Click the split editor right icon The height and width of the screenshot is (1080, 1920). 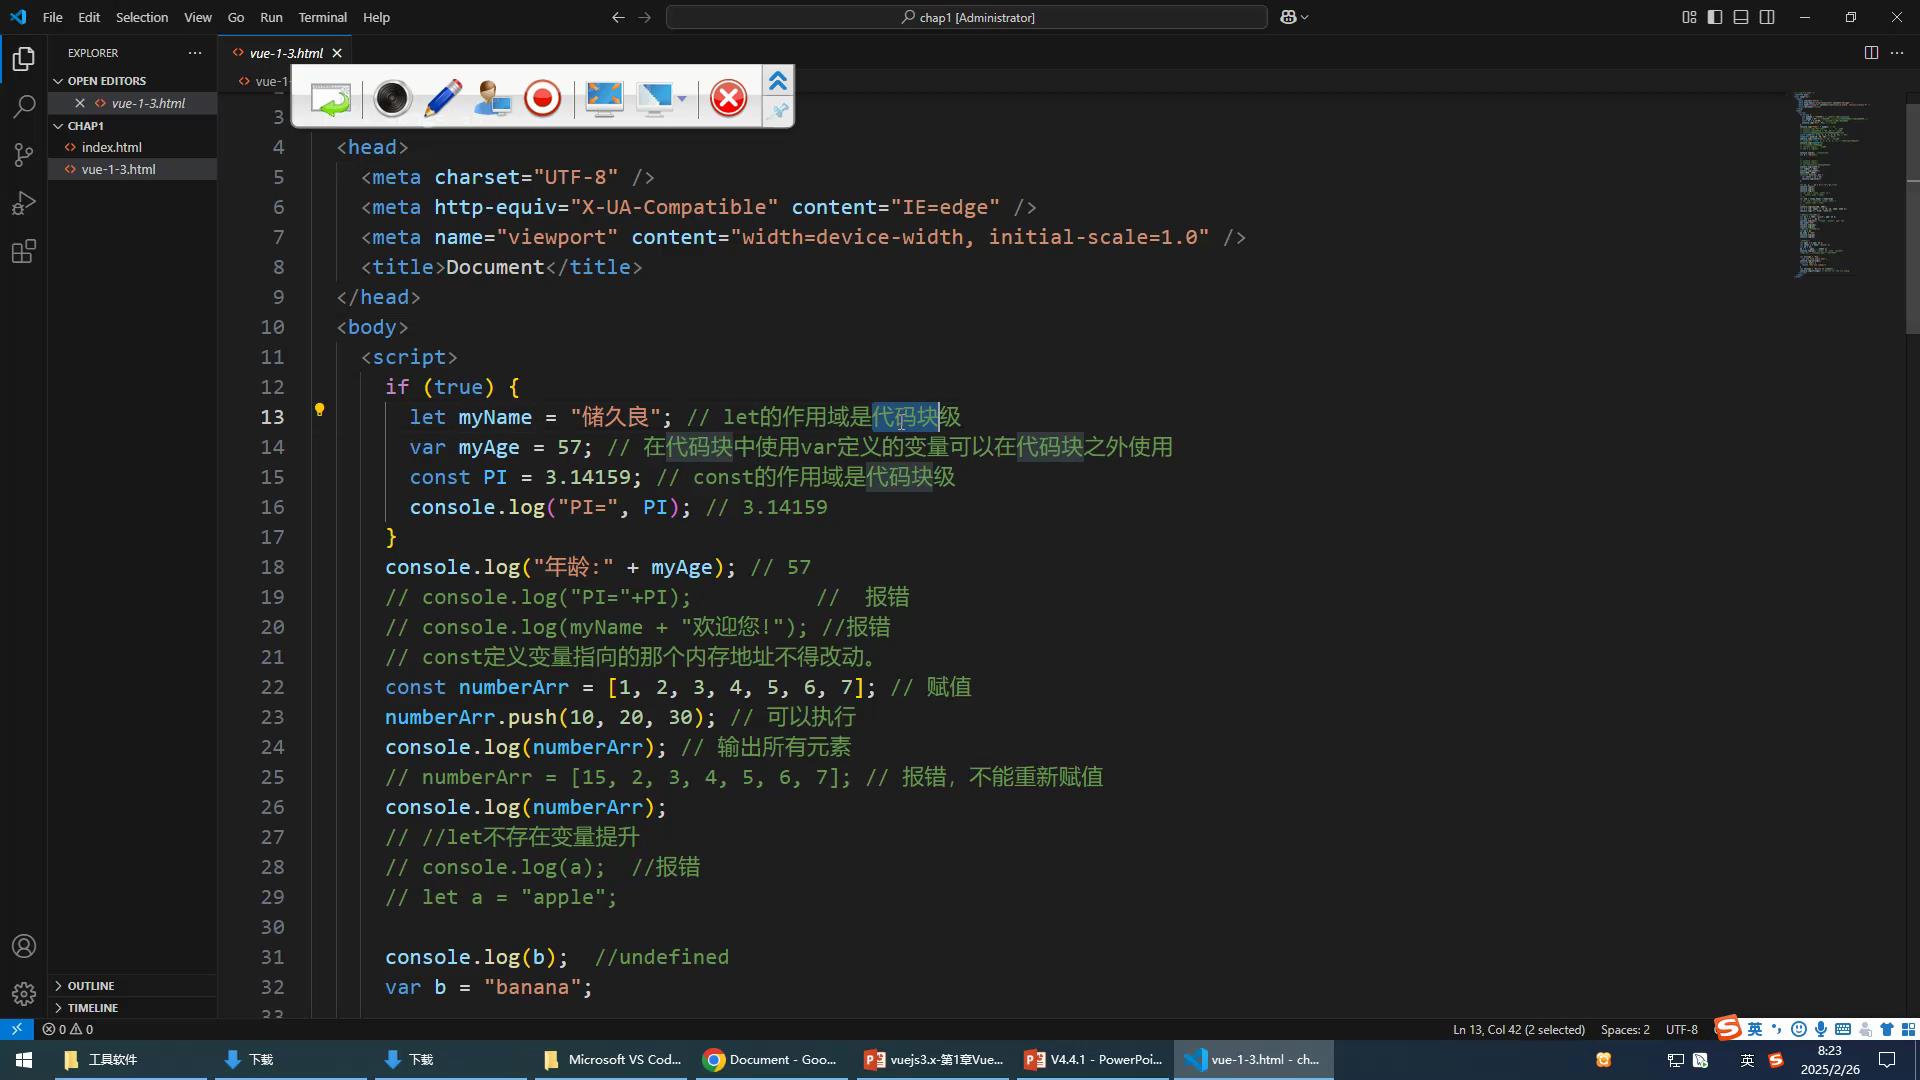click(x=1871, y=53)
